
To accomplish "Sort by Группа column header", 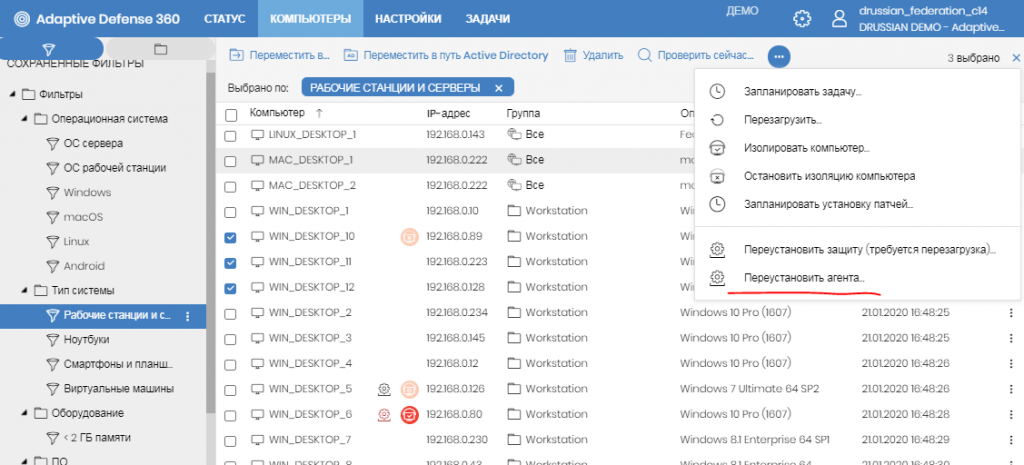I will pyautogui.click(x=523, y=113).
